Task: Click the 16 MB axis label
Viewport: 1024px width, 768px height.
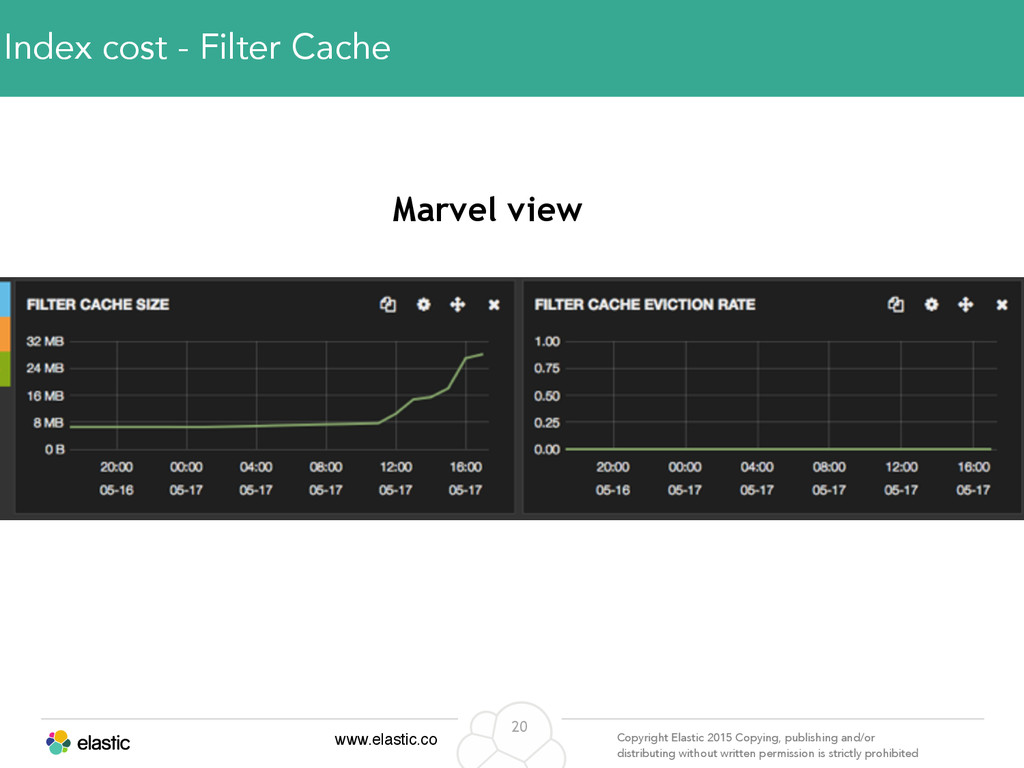Action: (45, 396)
